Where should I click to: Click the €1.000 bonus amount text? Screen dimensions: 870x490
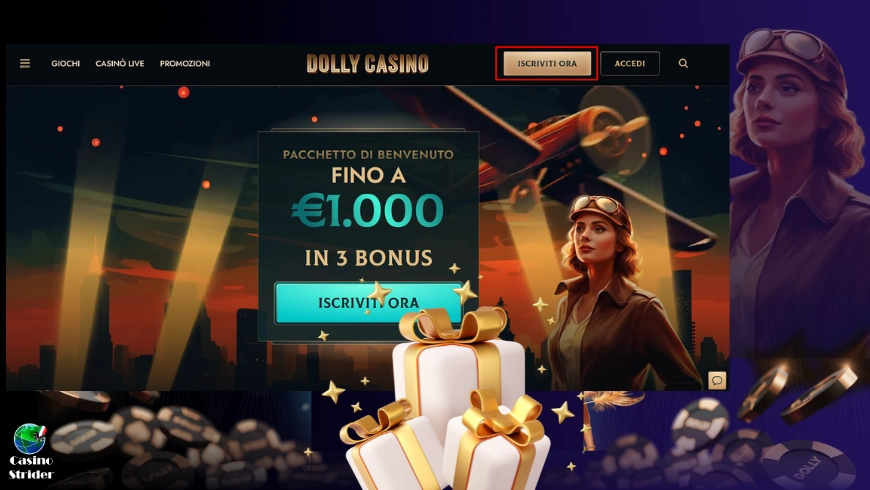[x=367, y=211]
